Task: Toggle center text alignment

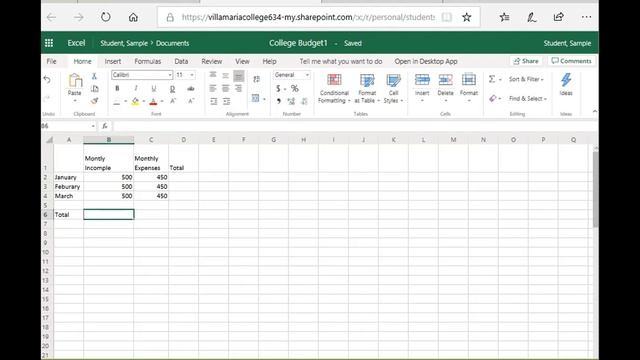Action: point(226,88)
